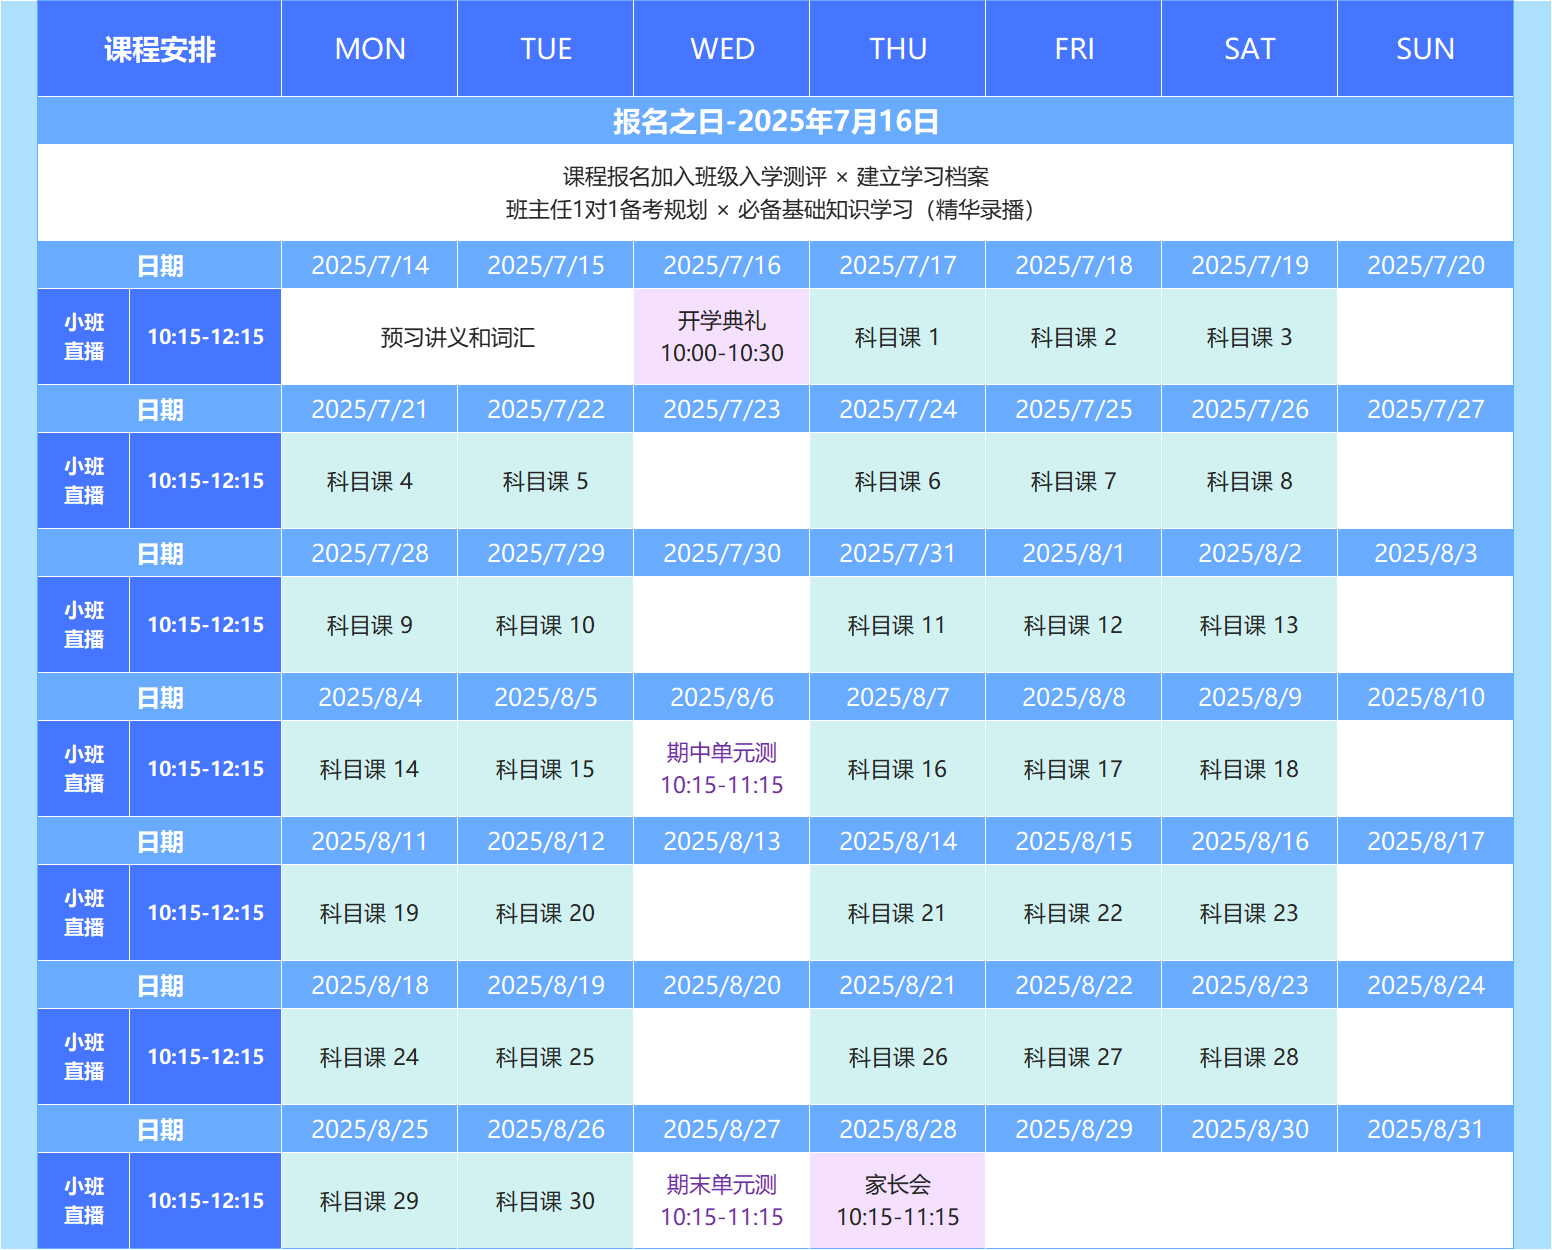Click the 课程安排 header cell
Viewport: 1552px width, 1250px height.
pos(160,49)
